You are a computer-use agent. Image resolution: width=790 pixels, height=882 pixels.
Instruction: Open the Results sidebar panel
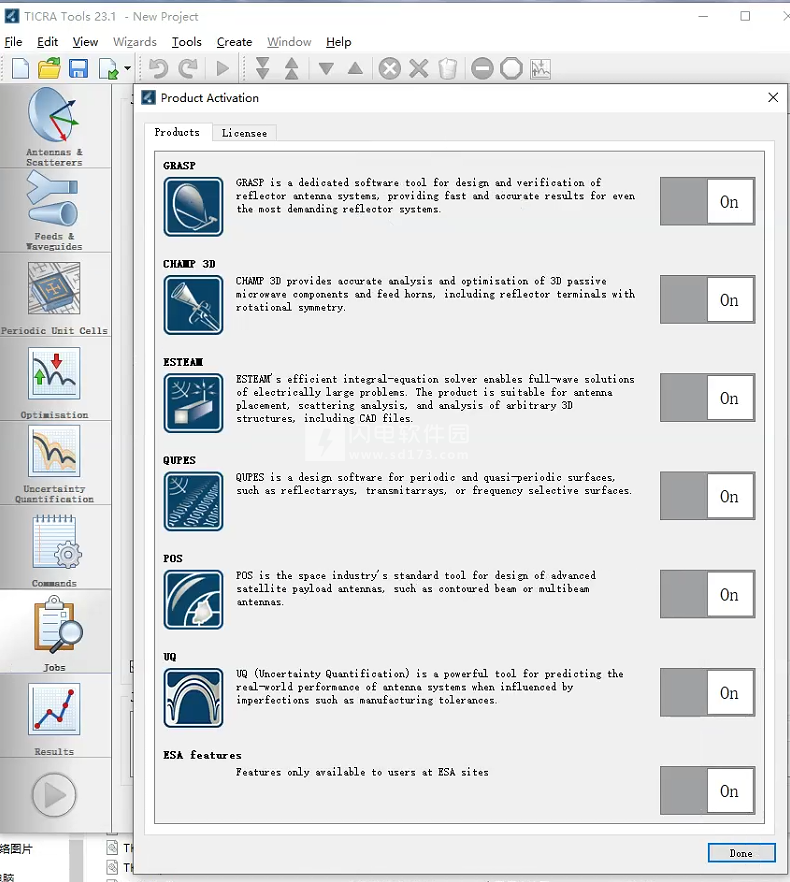(54, 716)
